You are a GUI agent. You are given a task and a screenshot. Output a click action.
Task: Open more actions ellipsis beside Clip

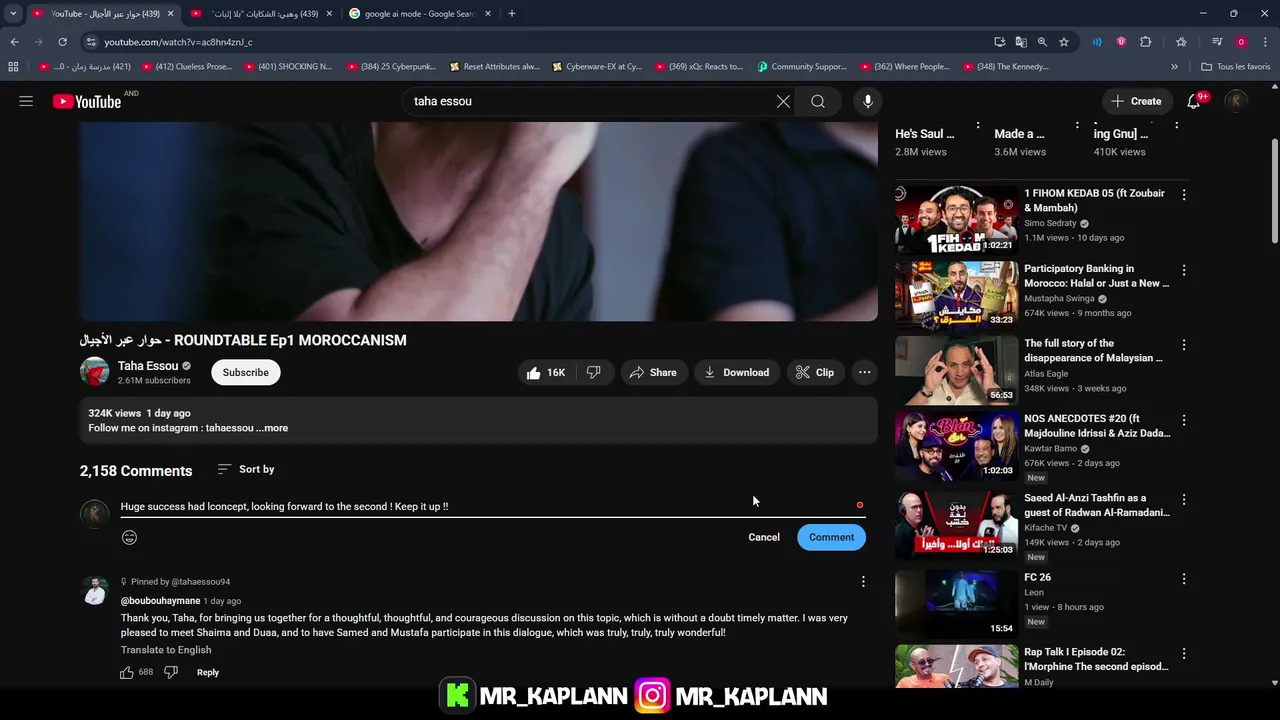tap(864, 372)
